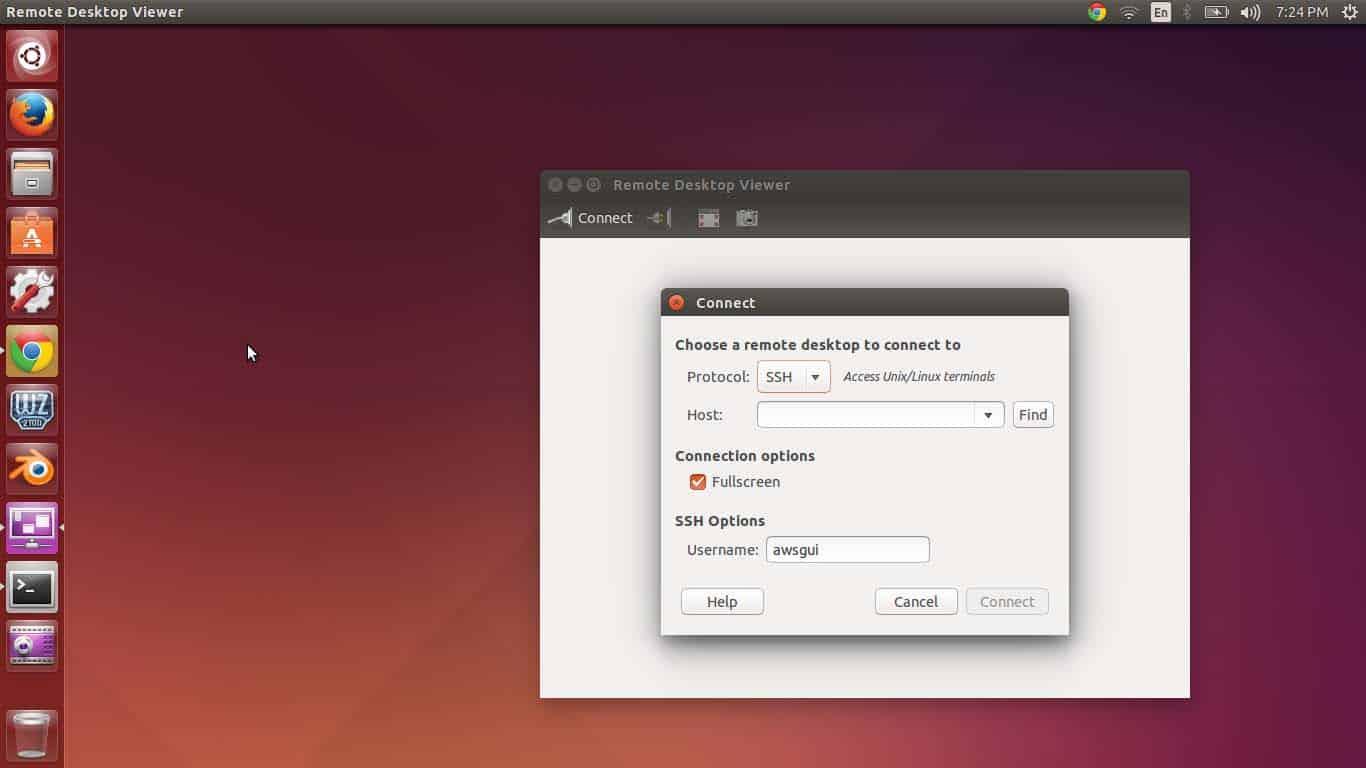Click the Remote Desktop Viewer minimize button
Viewport: 1366px width, 768px height.
574,185
